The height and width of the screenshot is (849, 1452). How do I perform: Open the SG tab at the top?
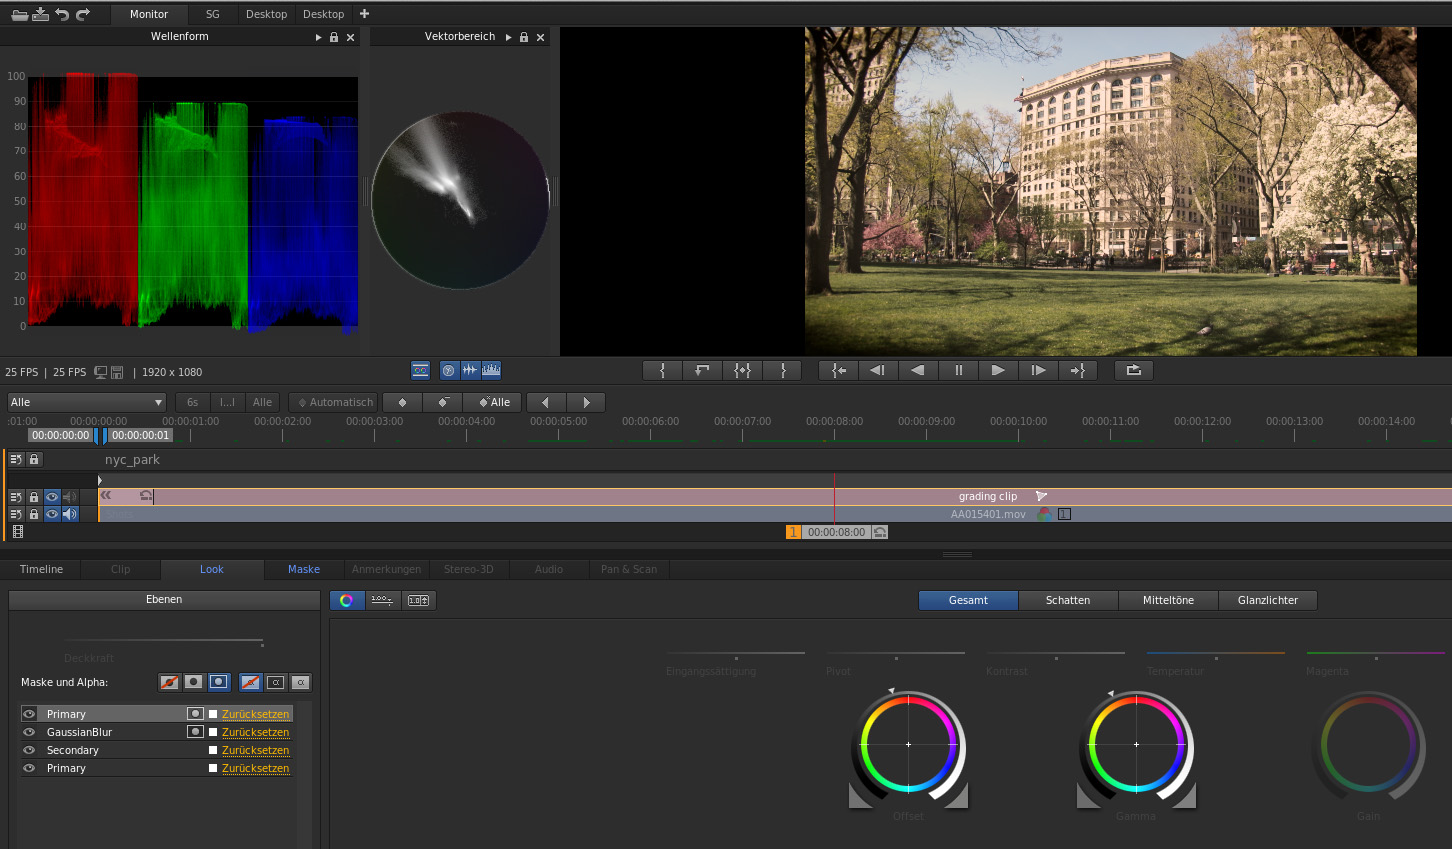pos(212,14)
